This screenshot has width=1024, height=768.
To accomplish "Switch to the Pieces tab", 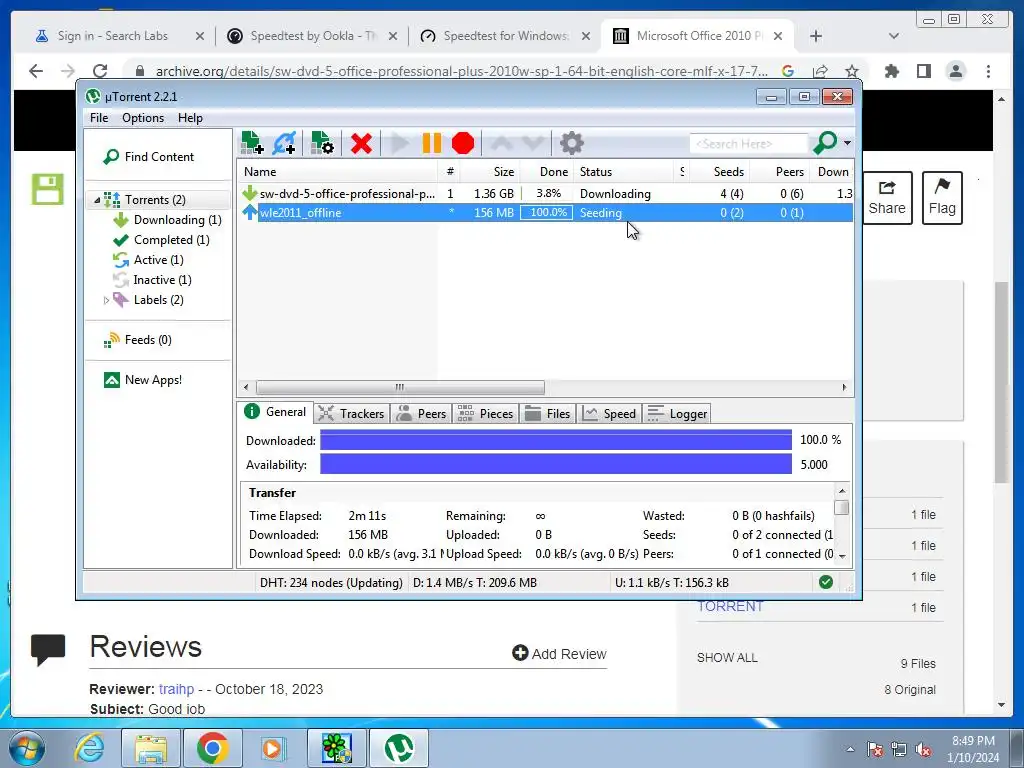I will click(x=486, y=413).
